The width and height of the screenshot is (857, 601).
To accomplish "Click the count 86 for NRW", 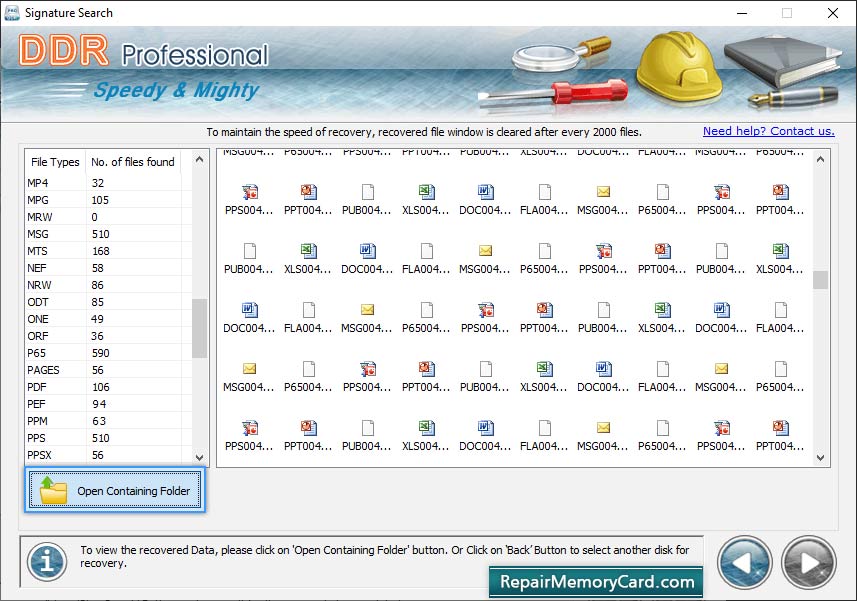I will click(x=97, y=284).
